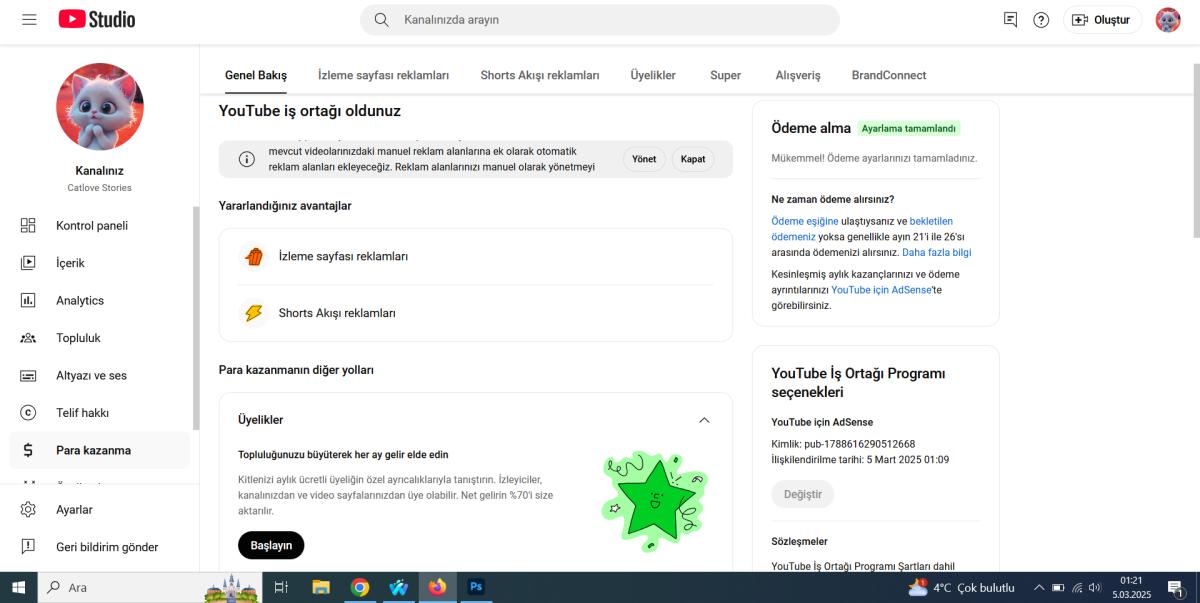Image resolution: width=1200 pixels, height=603 pixels.
Task: Click the Değiştir button
Action: coord(802,494)
